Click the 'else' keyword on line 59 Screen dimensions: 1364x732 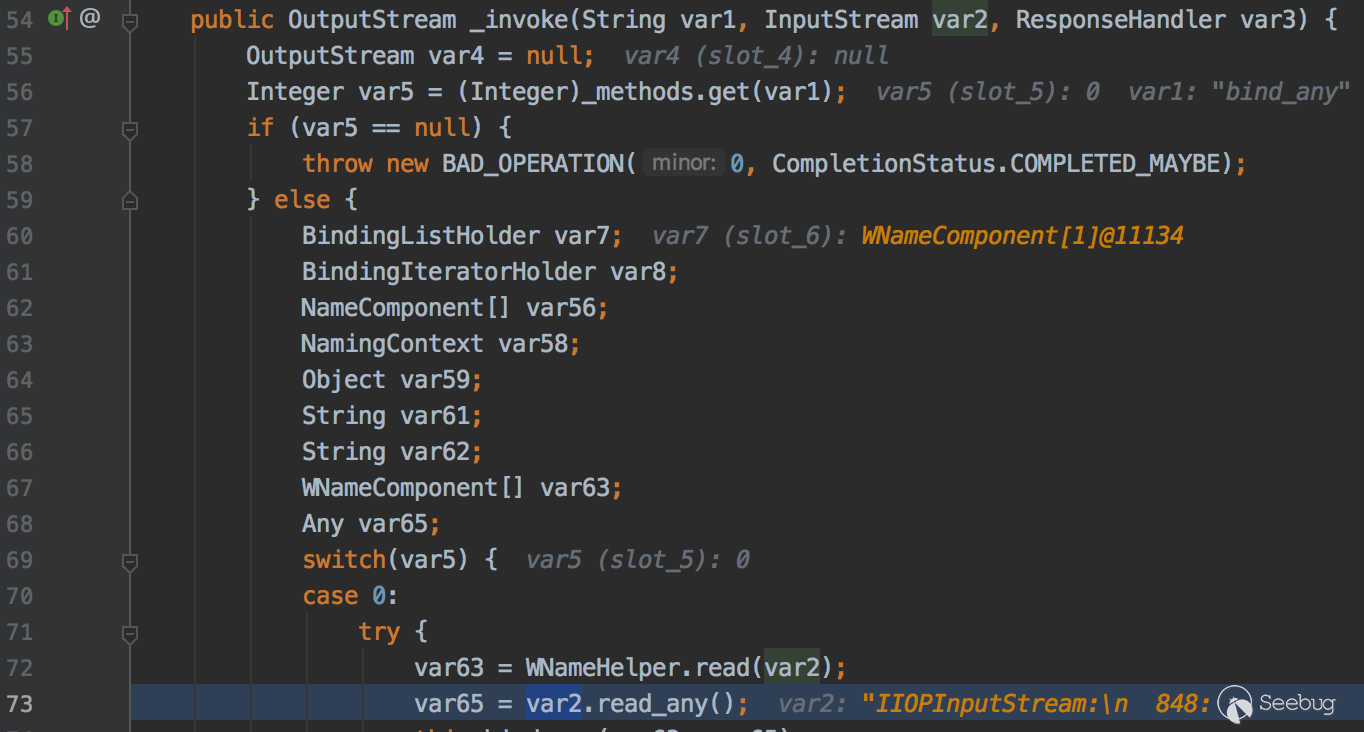(303, 199)
